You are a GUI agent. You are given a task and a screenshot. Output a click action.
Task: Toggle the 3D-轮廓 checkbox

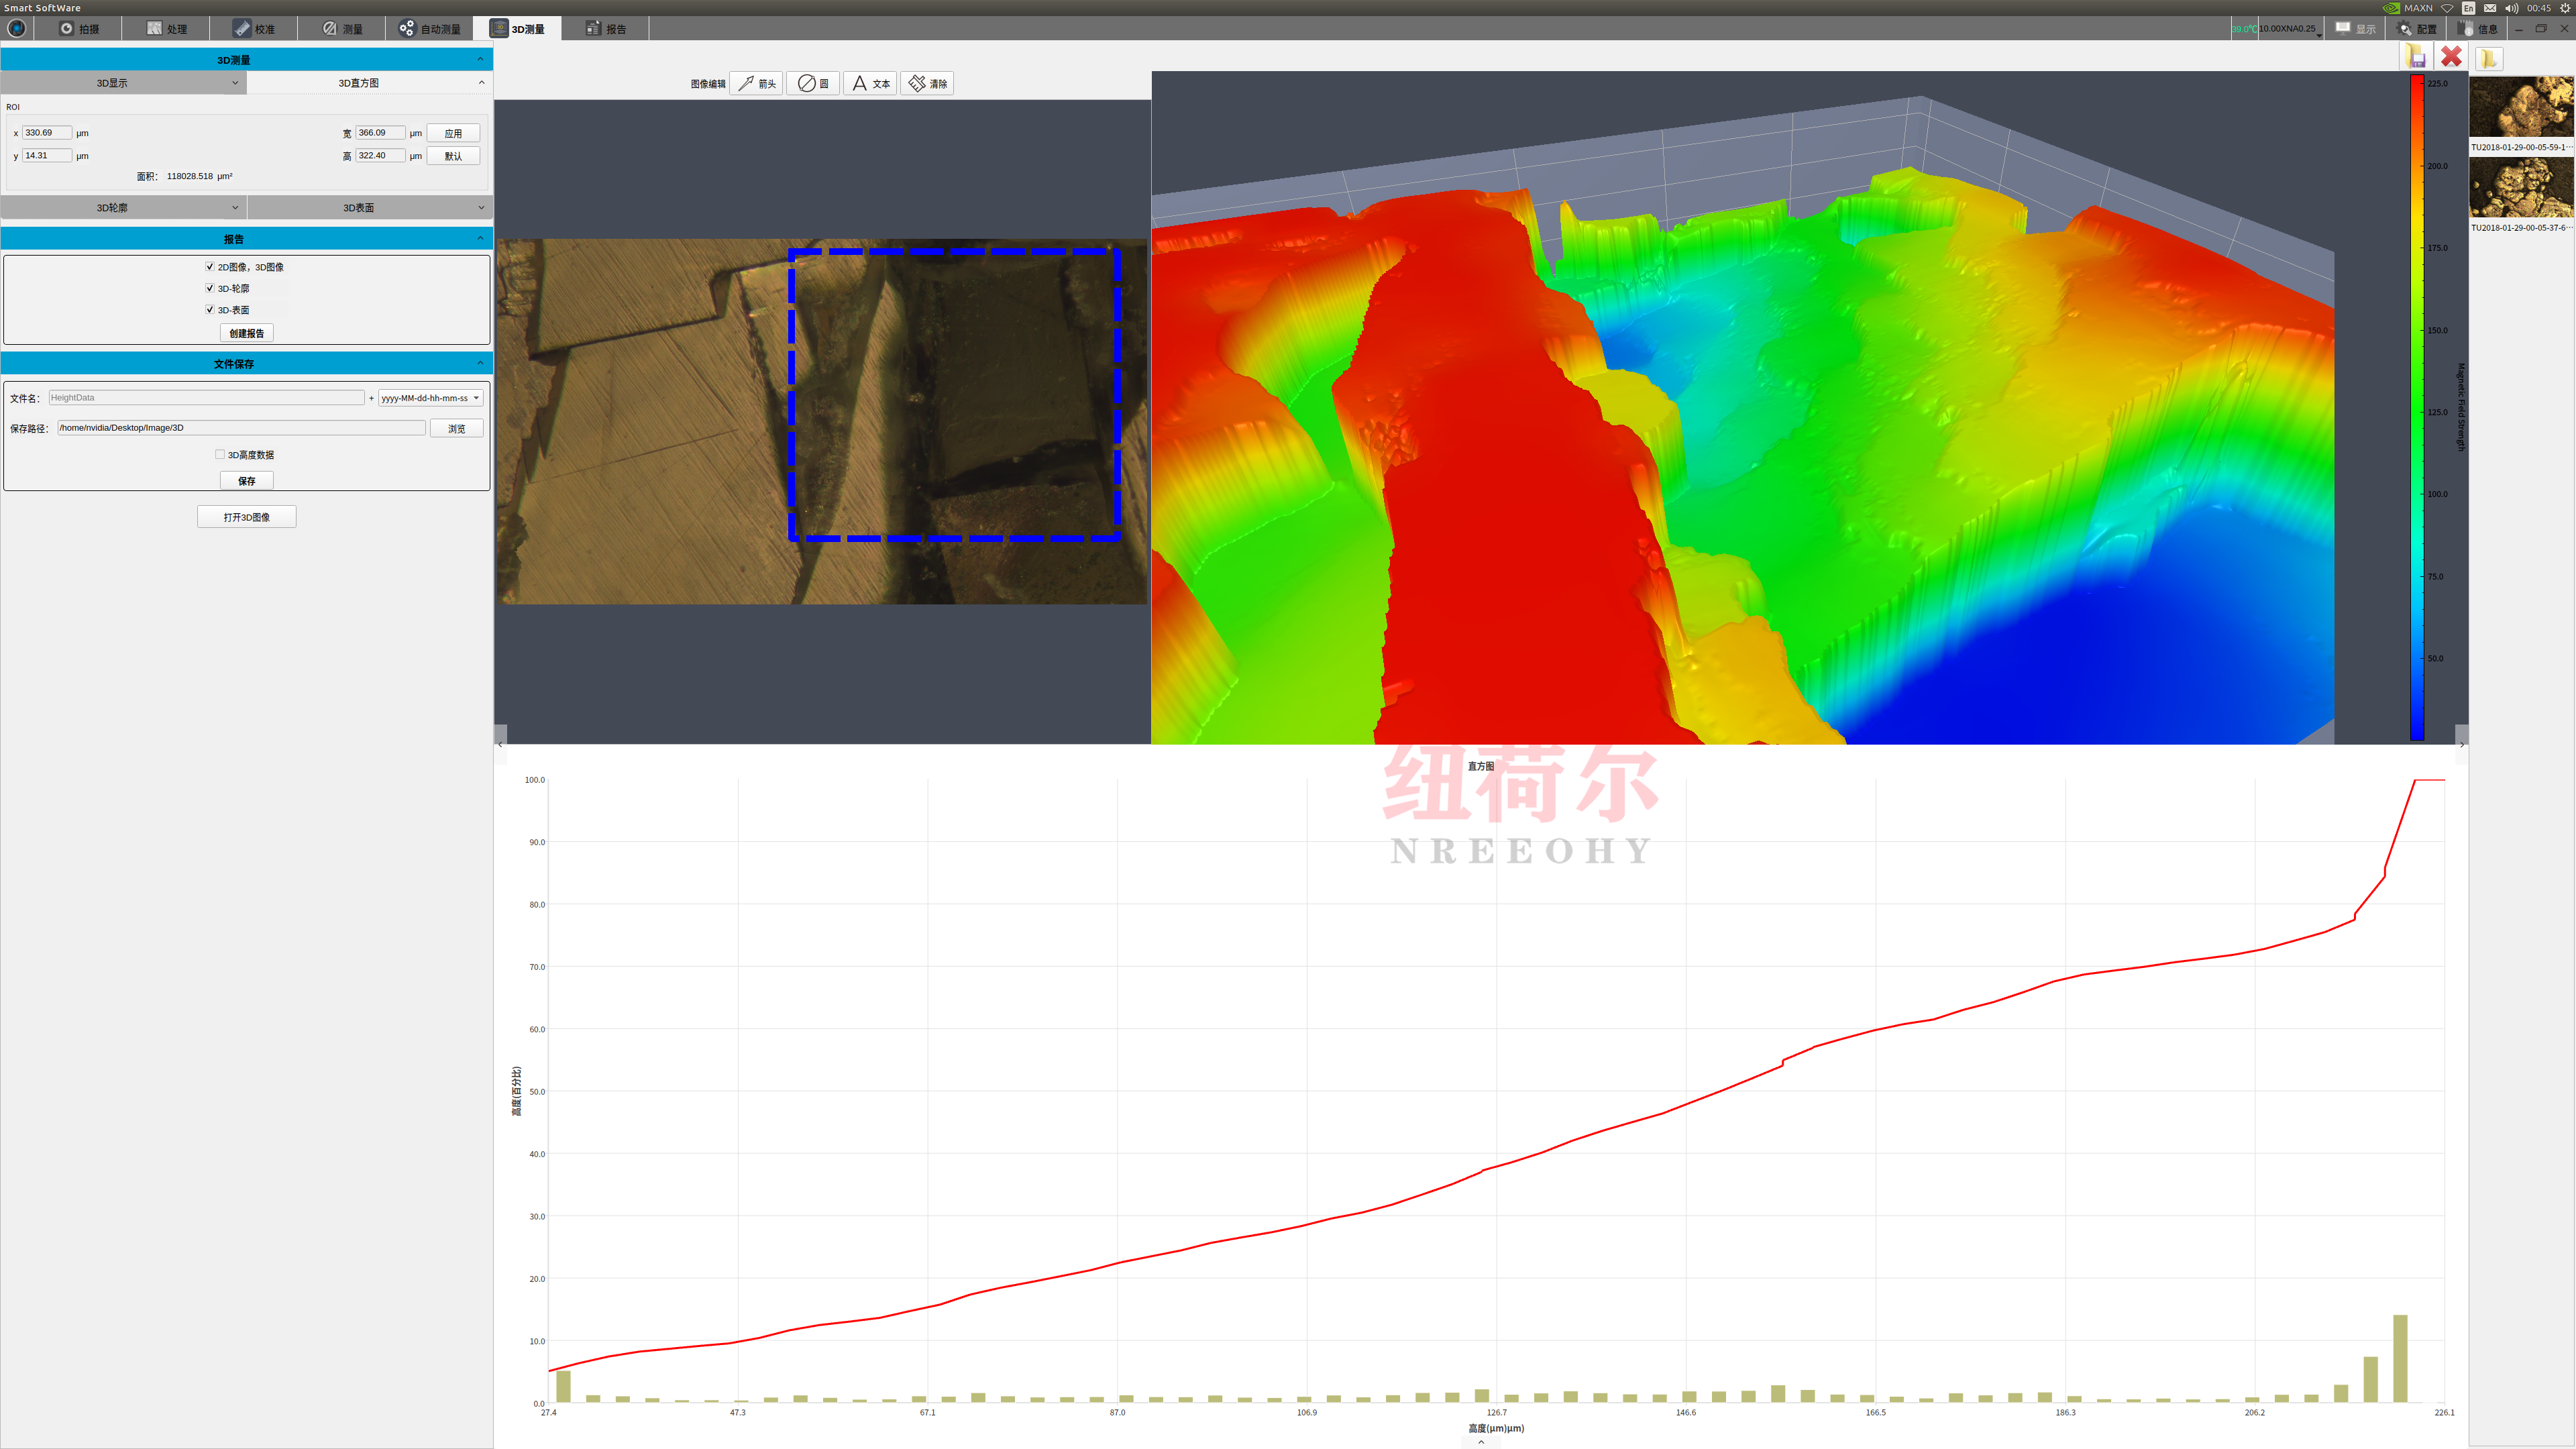pos(210,288)
